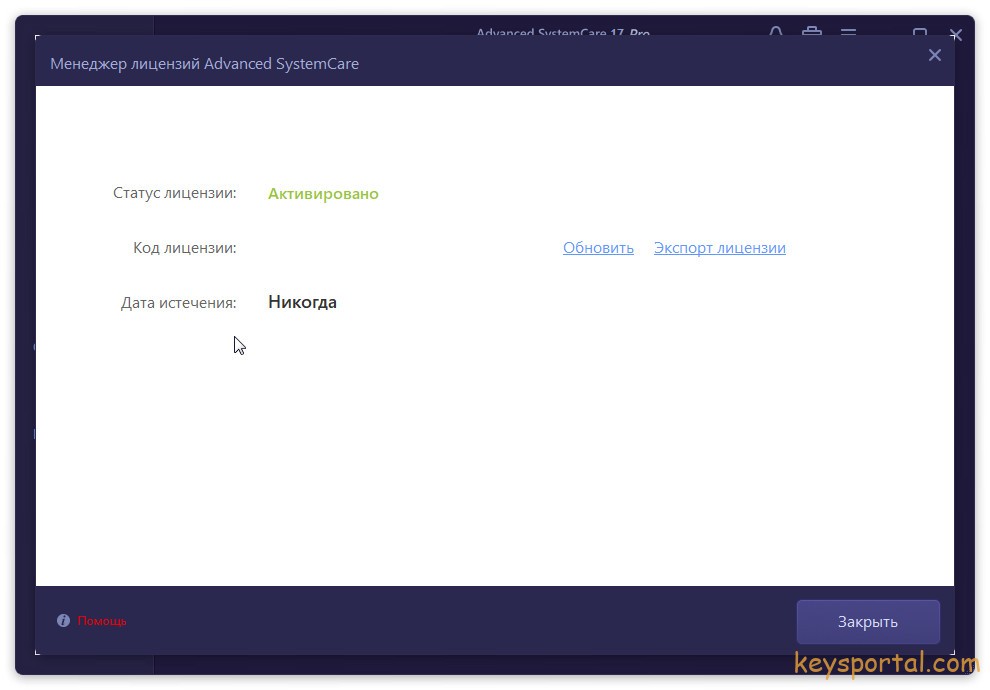Open the Обновить link

point(598,247)
